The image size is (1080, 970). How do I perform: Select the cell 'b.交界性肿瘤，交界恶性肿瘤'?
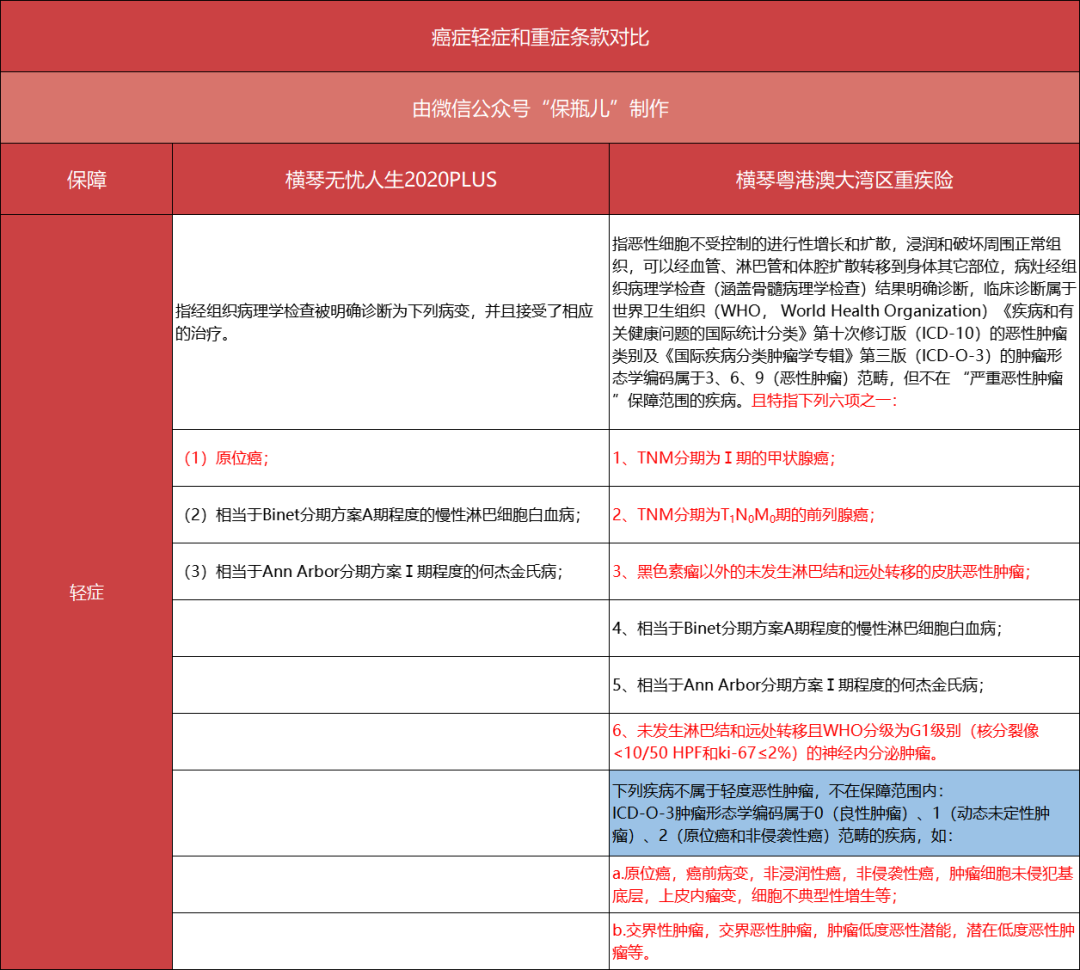click(x=844, y=941)
